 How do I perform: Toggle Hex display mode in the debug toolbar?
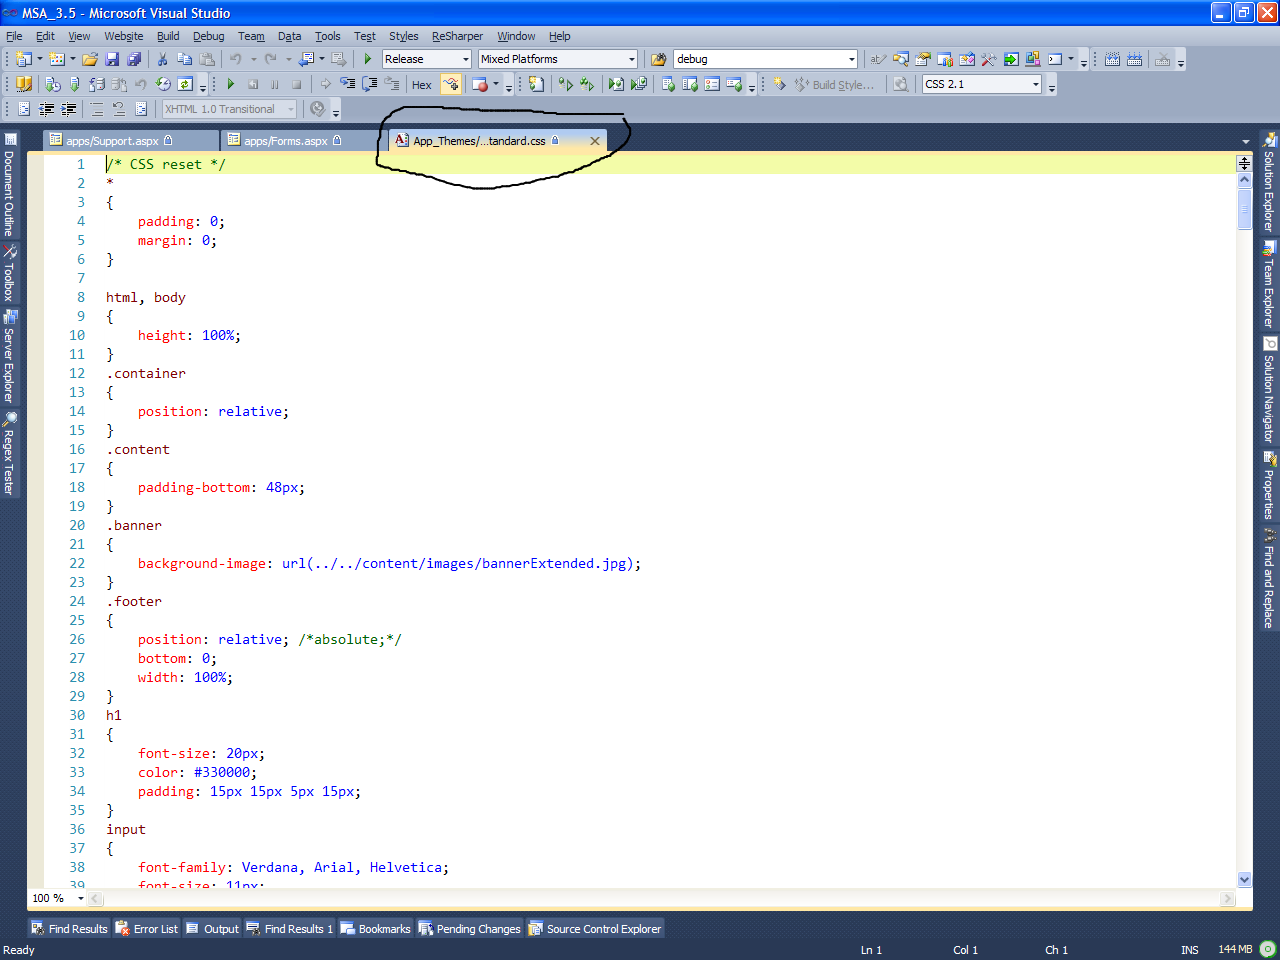pos(421,84)
